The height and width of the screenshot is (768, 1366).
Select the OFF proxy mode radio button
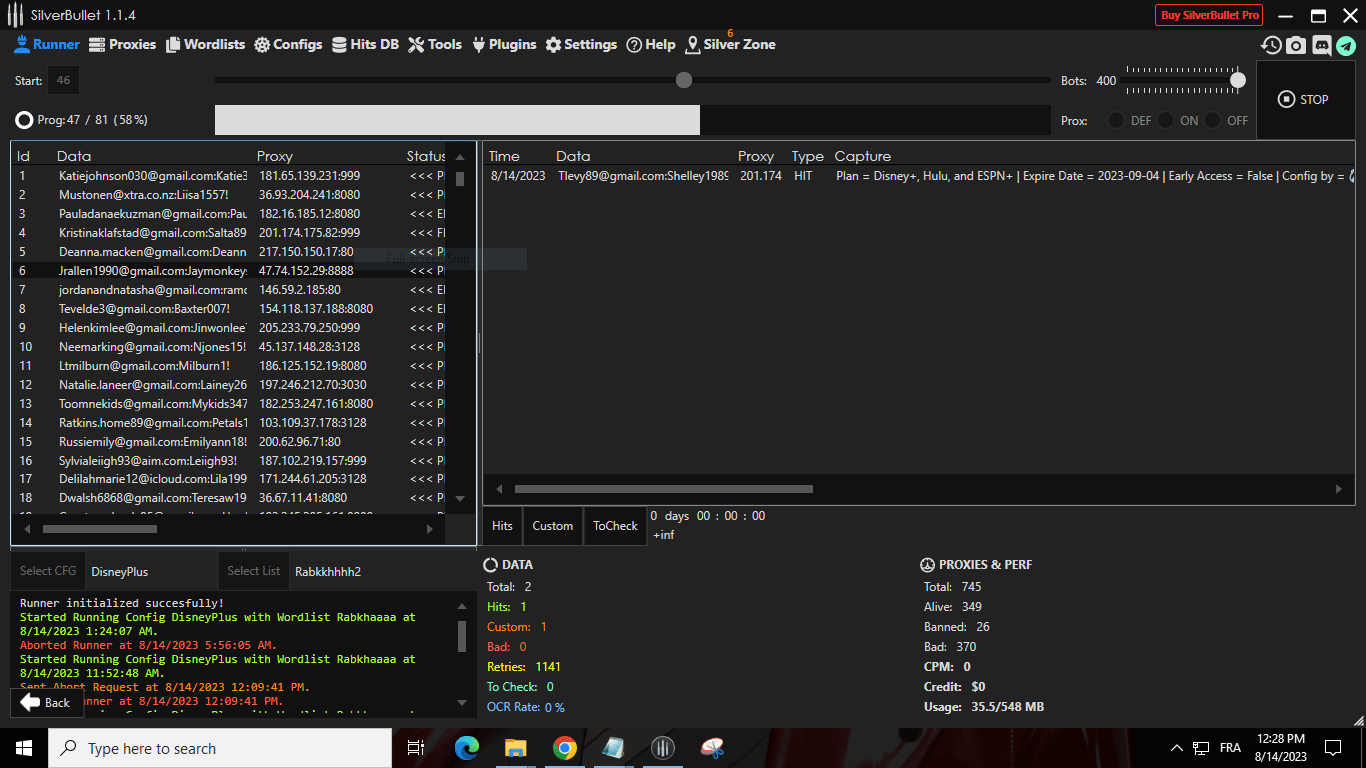[x=1213, y=120]
